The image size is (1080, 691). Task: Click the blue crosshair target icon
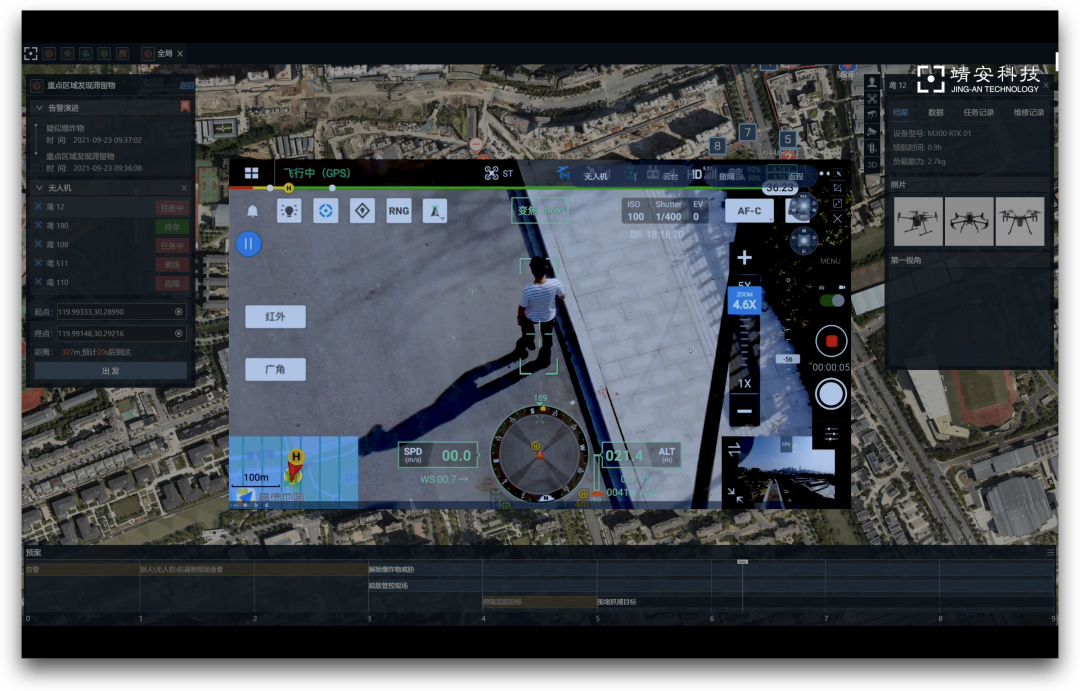(x=326, y=211)
